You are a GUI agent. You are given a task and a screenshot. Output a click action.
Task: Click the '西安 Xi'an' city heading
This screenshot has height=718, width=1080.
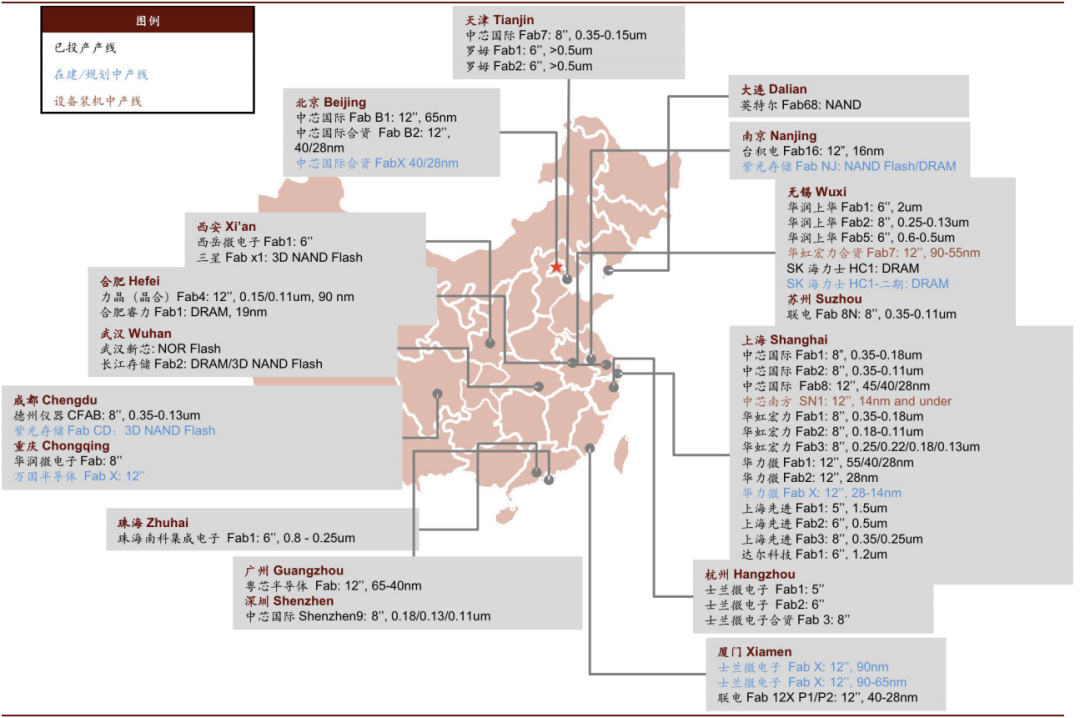(x=226, y=226)
